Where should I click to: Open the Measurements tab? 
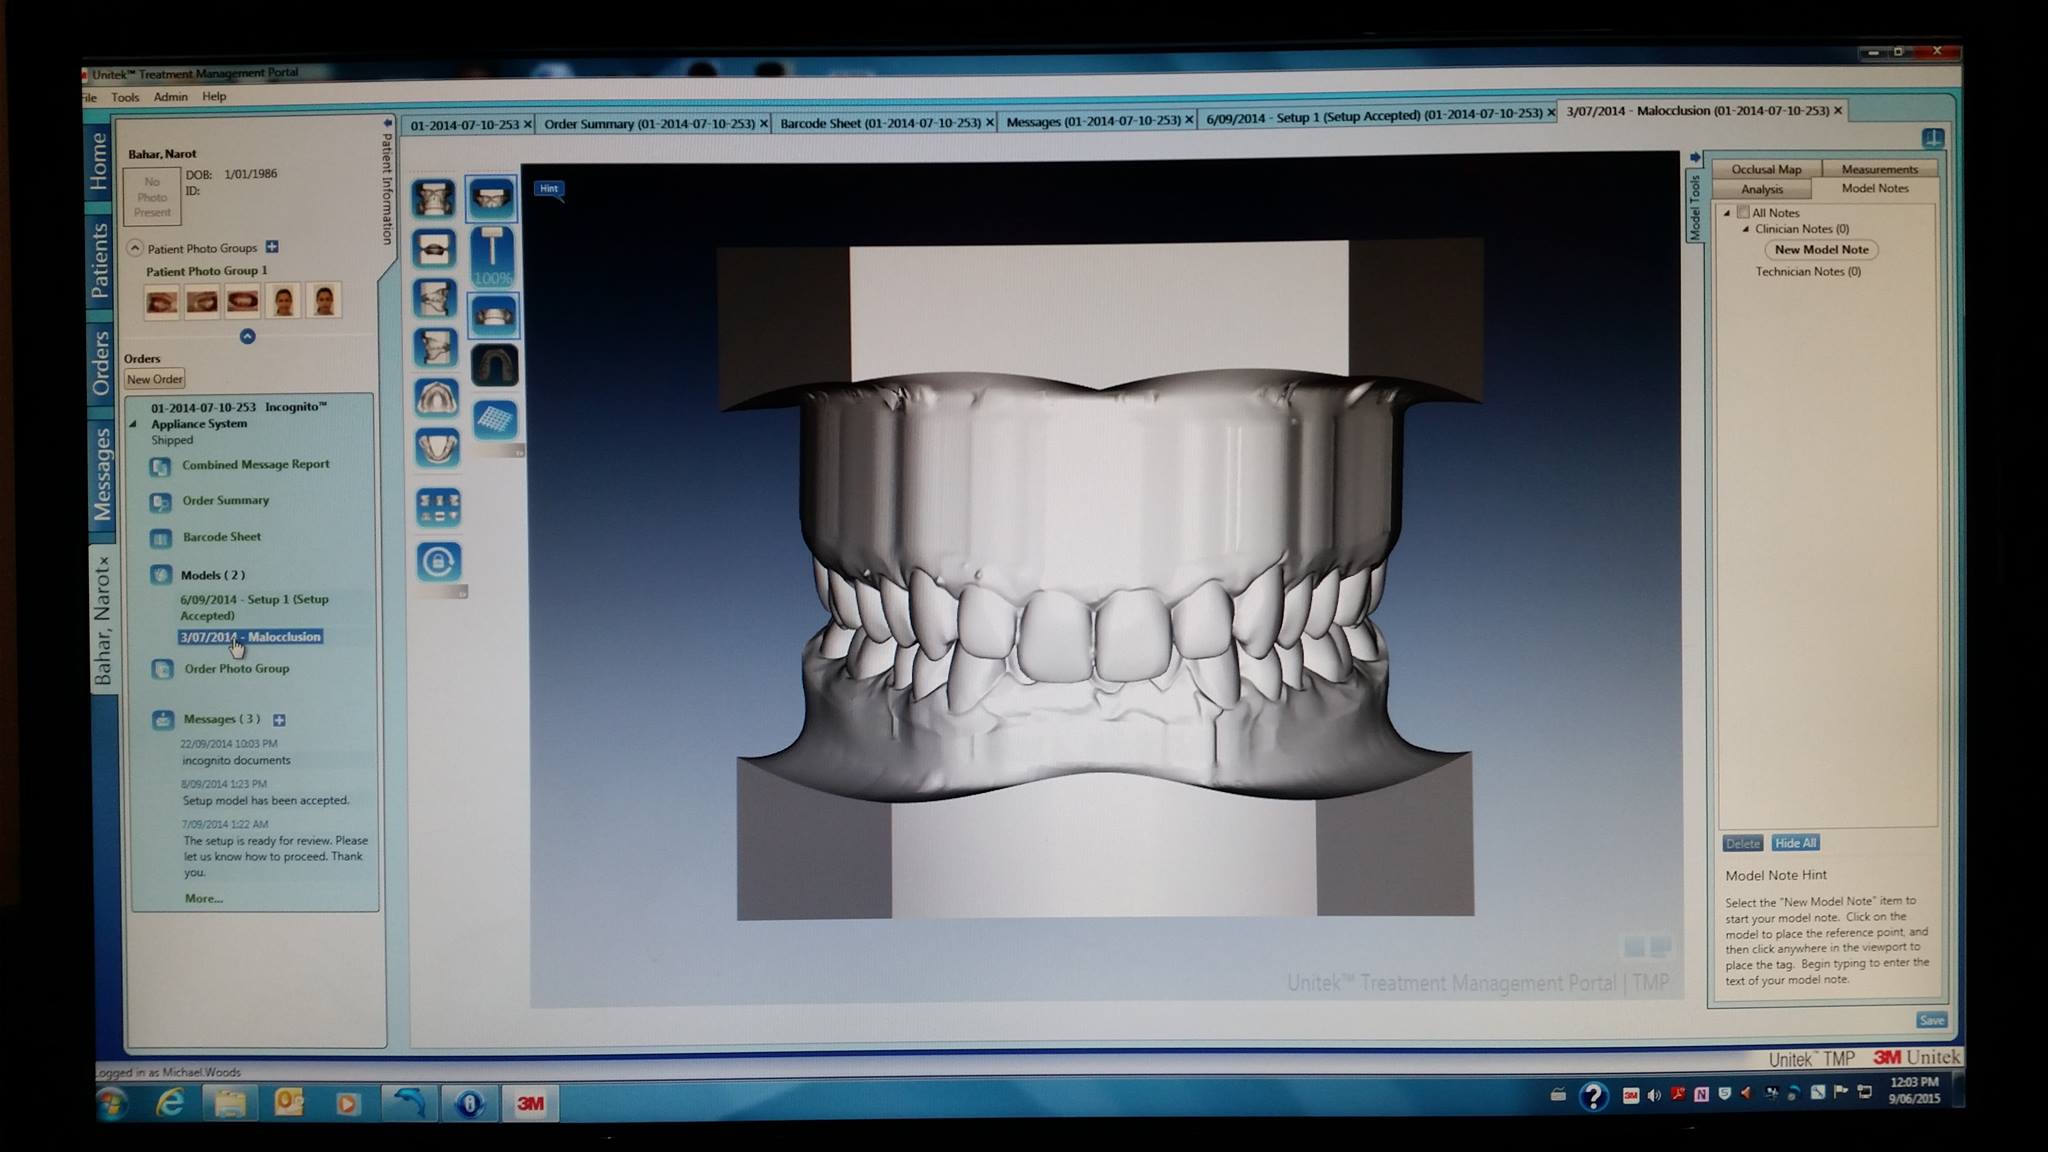click(1879, 169)
